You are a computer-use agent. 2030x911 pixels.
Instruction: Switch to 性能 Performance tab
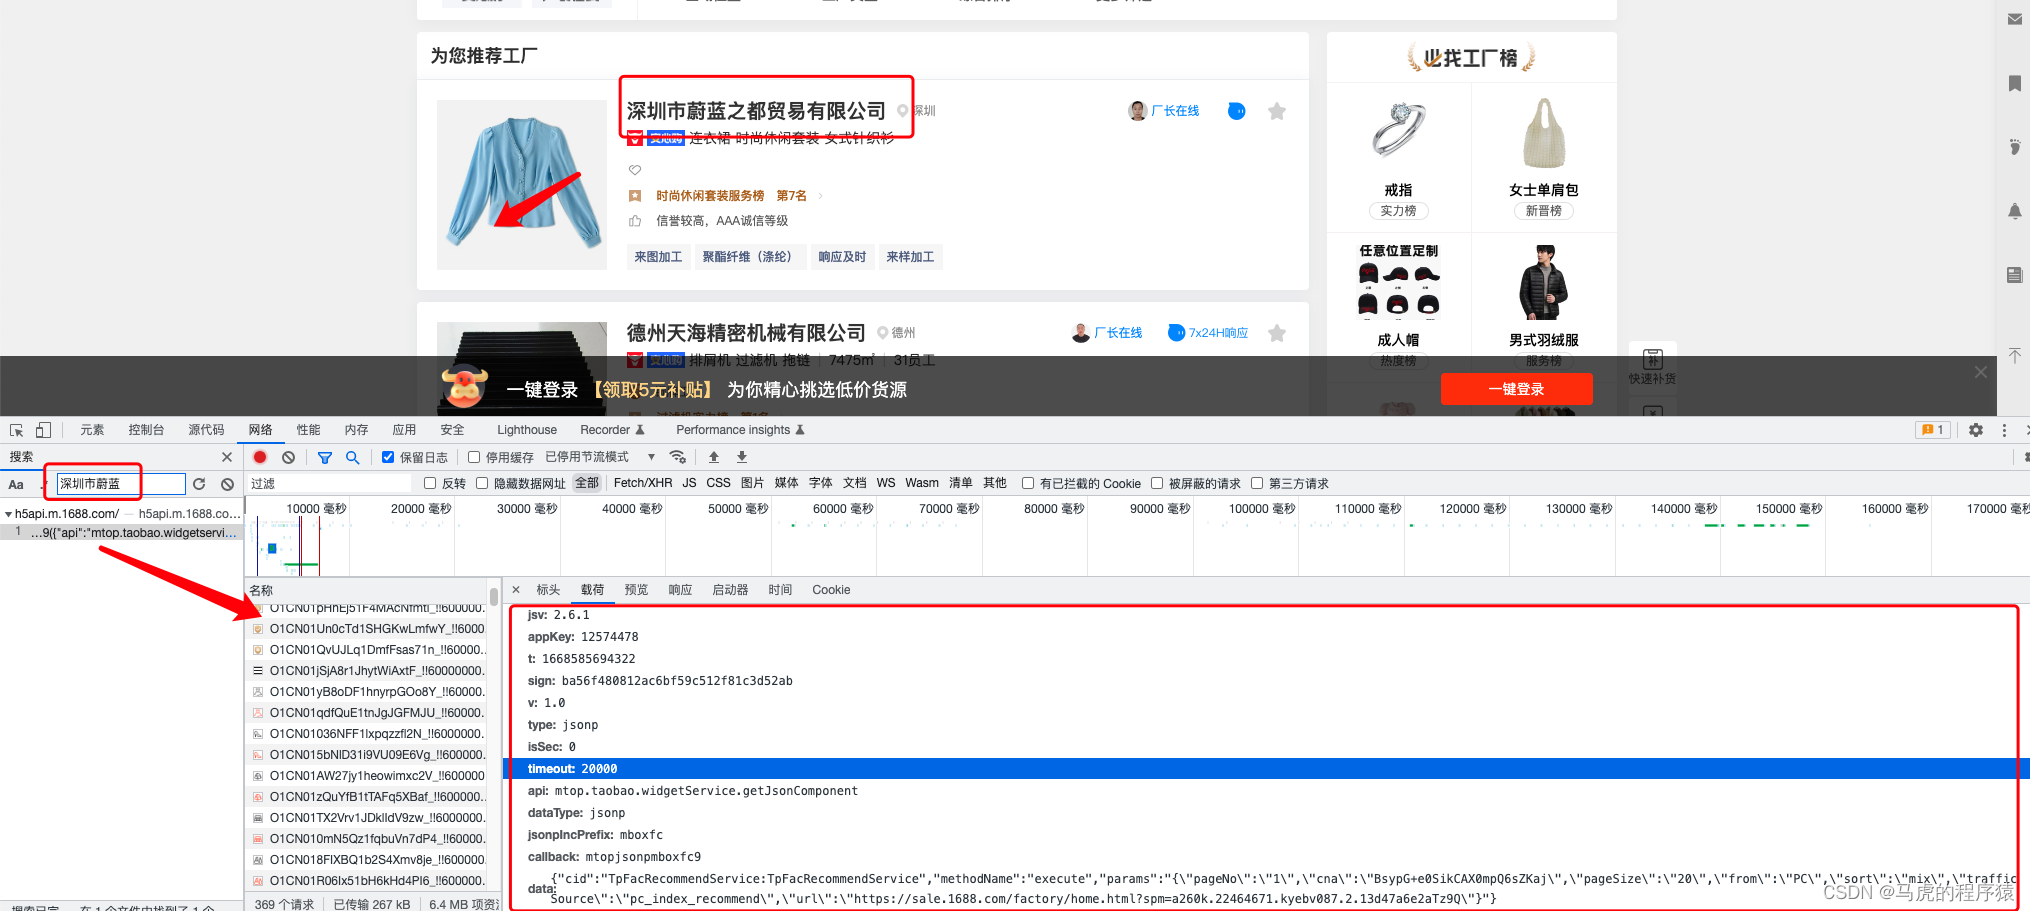[308, 430]
